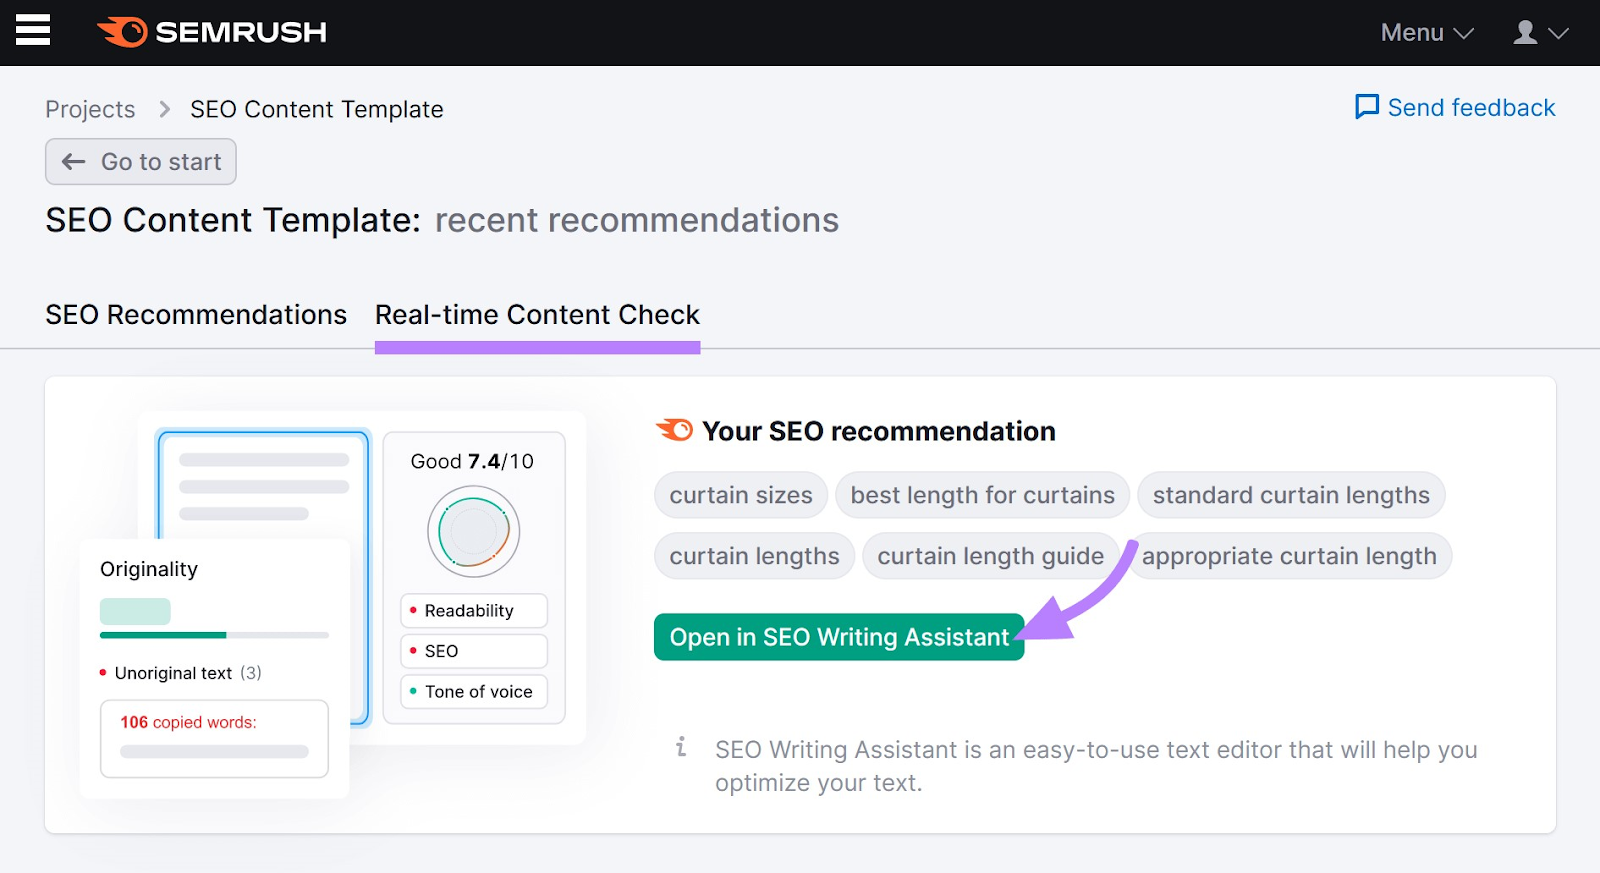This screenshot has width=1600, height=873.
Task: Click the Originality heading
Action: (149, 569)
